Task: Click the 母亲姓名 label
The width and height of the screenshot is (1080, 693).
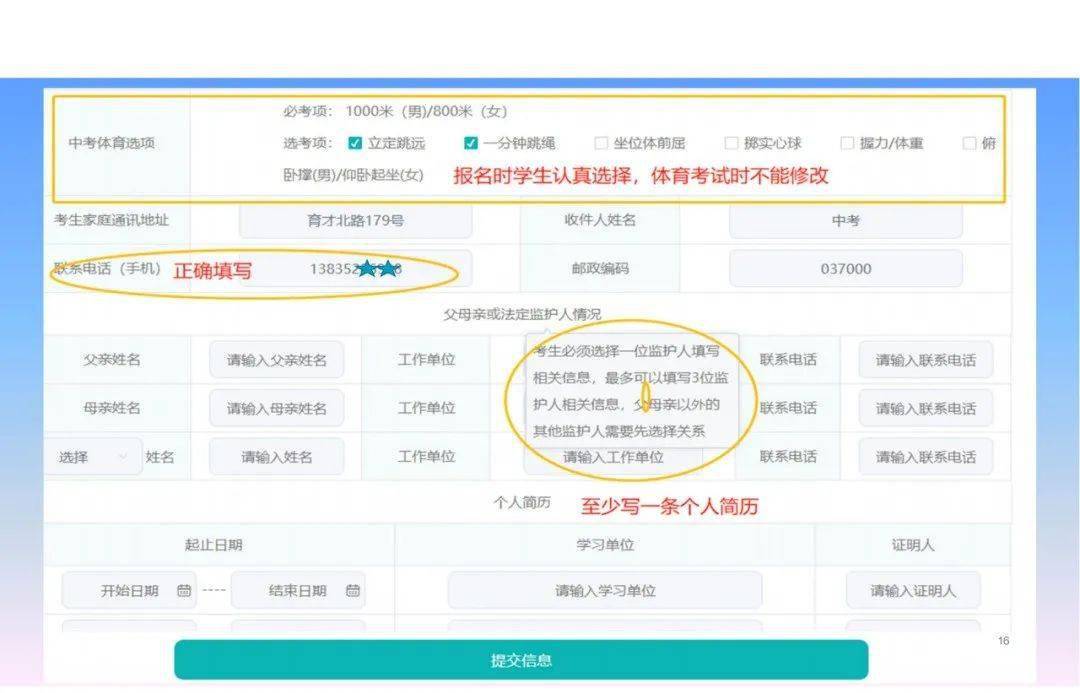Action: pyautogui.click(x=112, y=408)
